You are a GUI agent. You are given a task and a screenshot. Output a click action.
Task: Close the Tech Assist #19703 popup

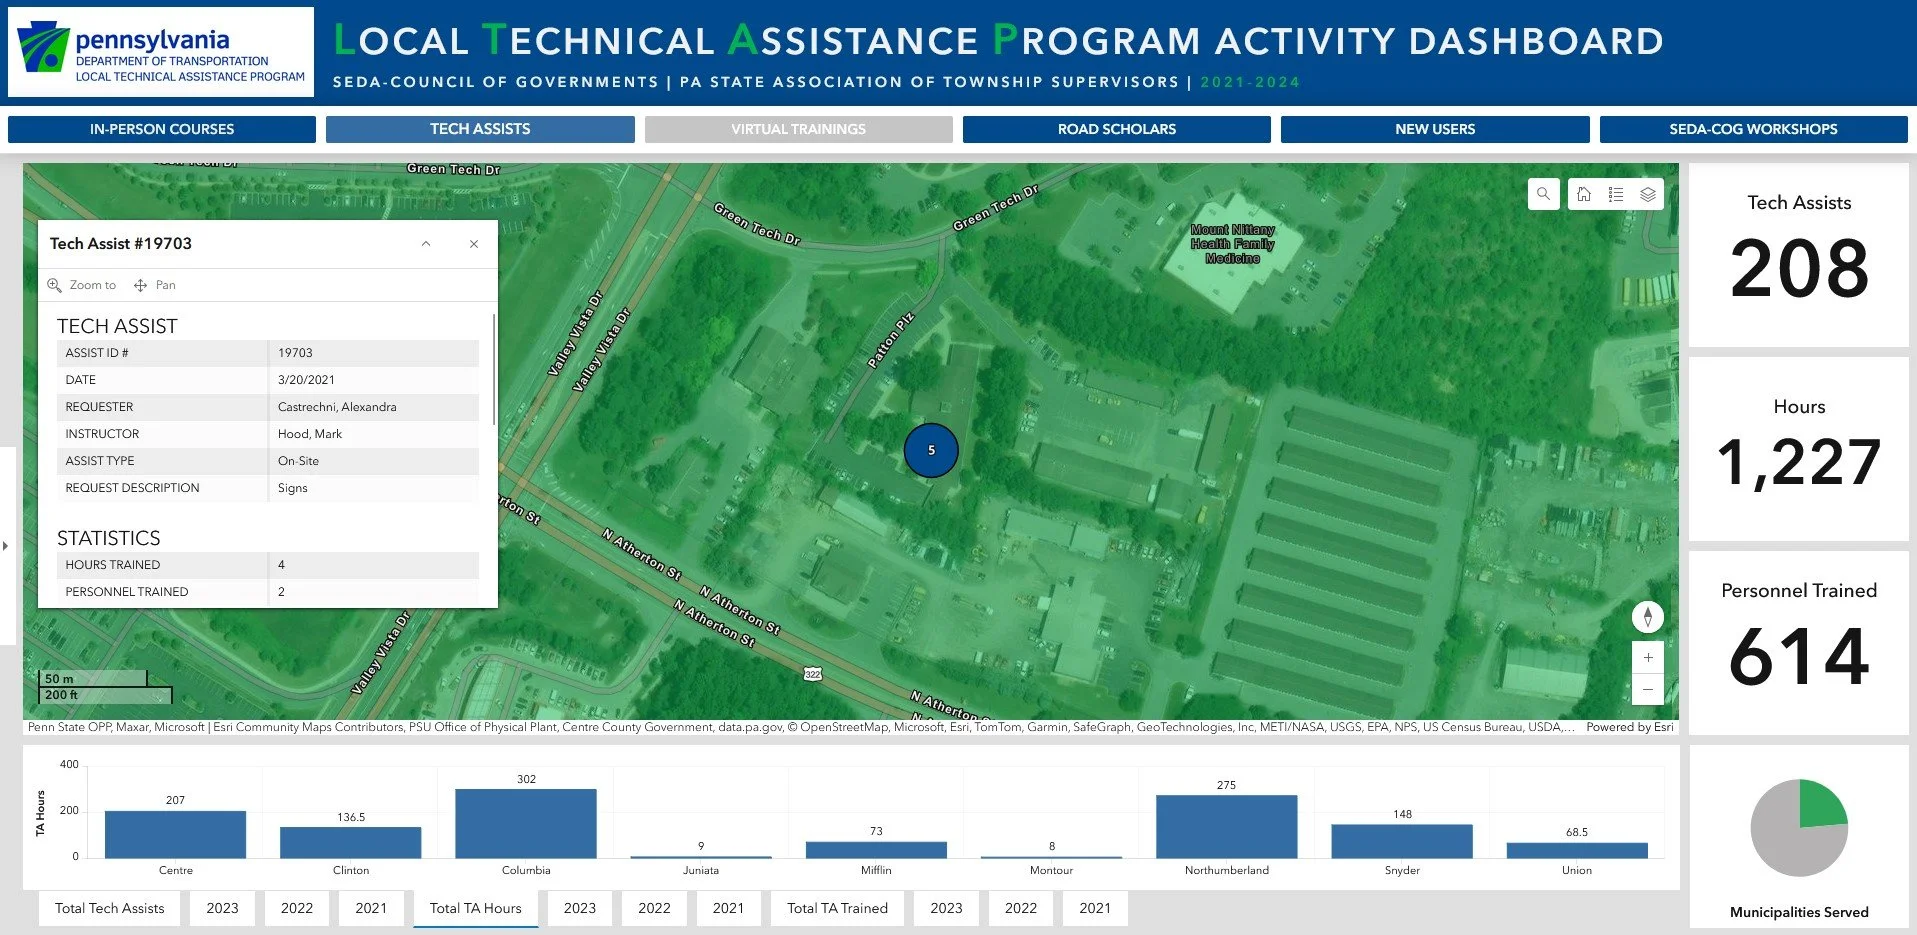pyautogui.click(x=474, y=244)
